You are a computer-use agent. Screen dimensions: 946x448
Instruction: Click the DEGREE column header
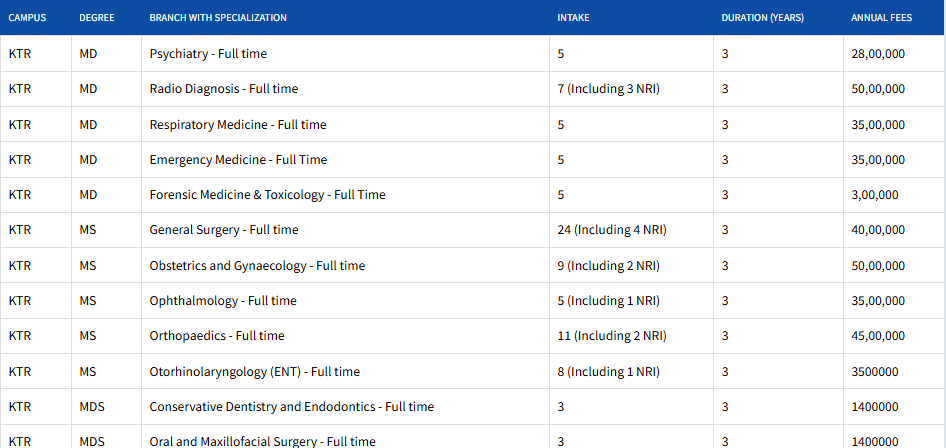pyautogui.click(x=96, y=18)
